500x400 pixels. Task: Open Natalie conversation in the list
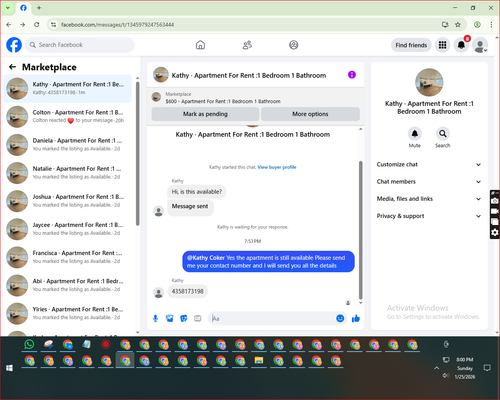pos(68,173)
